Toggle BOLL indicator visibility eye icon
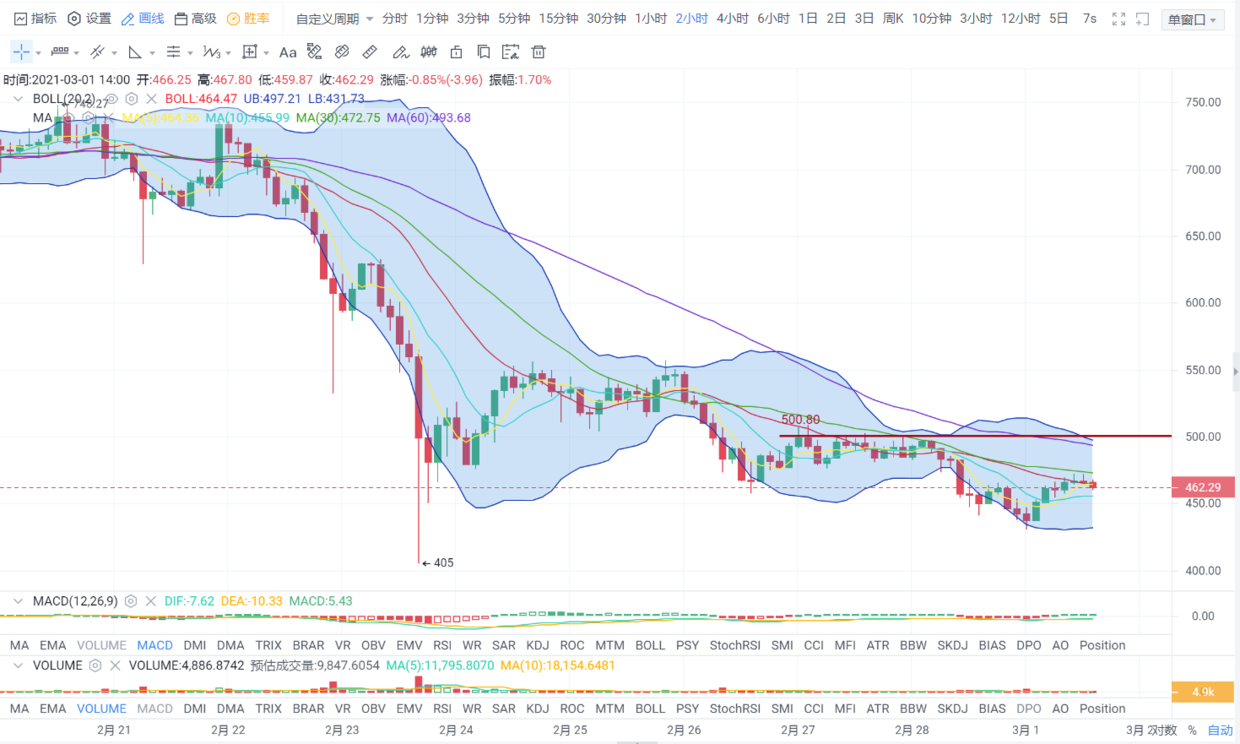The height and width of the screenshot is (744, 1240). click(x=112, y=99)
